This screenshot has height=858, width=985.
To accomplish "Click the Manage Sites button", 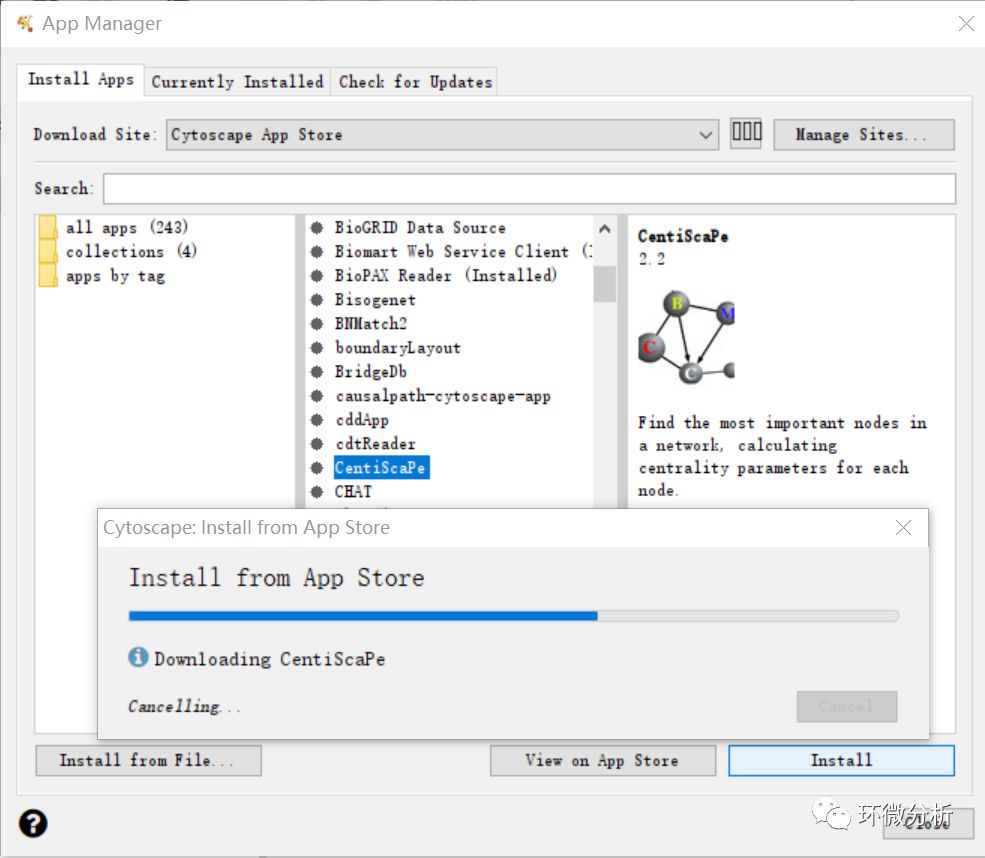I will [864, 134].
